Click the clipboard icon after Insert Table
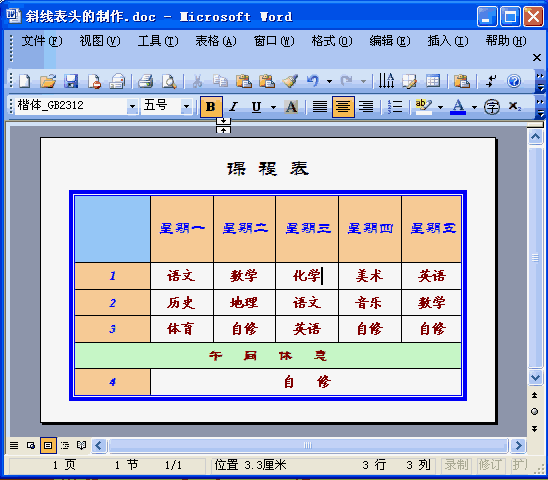548x480 pixels. click(x=462, y=81)
